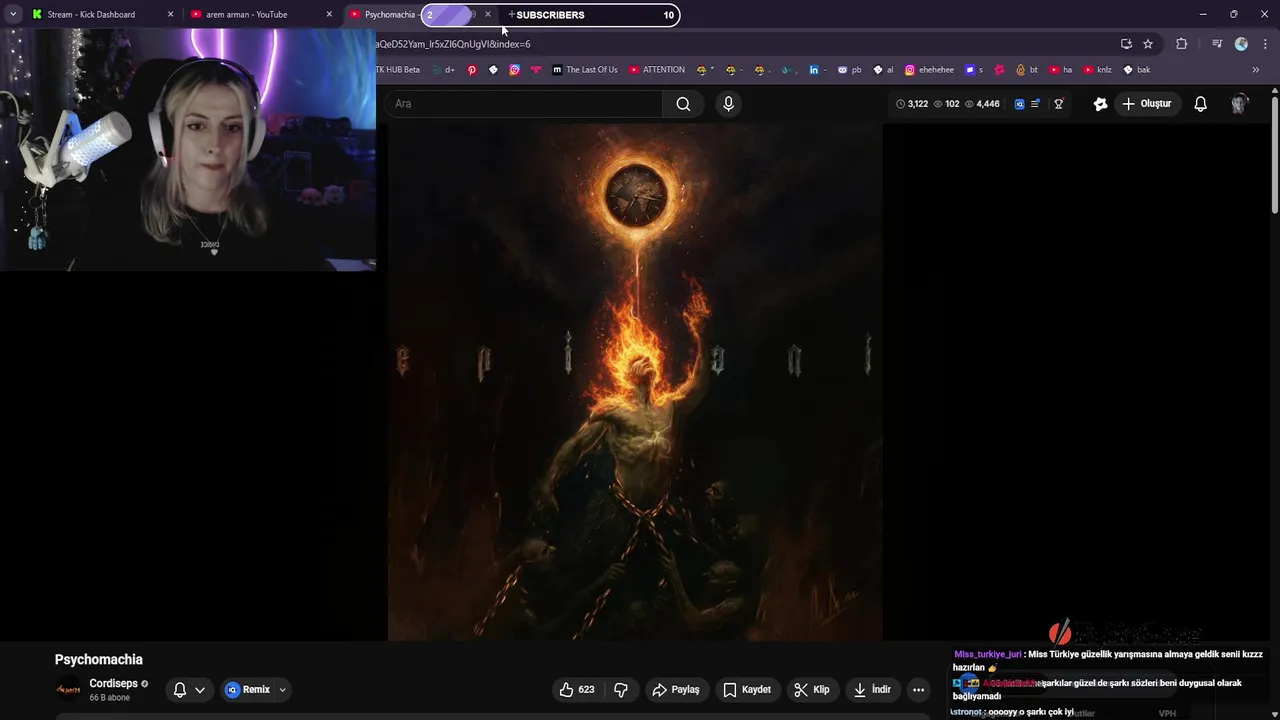Open 'The Last Of Us' bookmark
The width and height of the screenshot is (1280, 720).
585,70
